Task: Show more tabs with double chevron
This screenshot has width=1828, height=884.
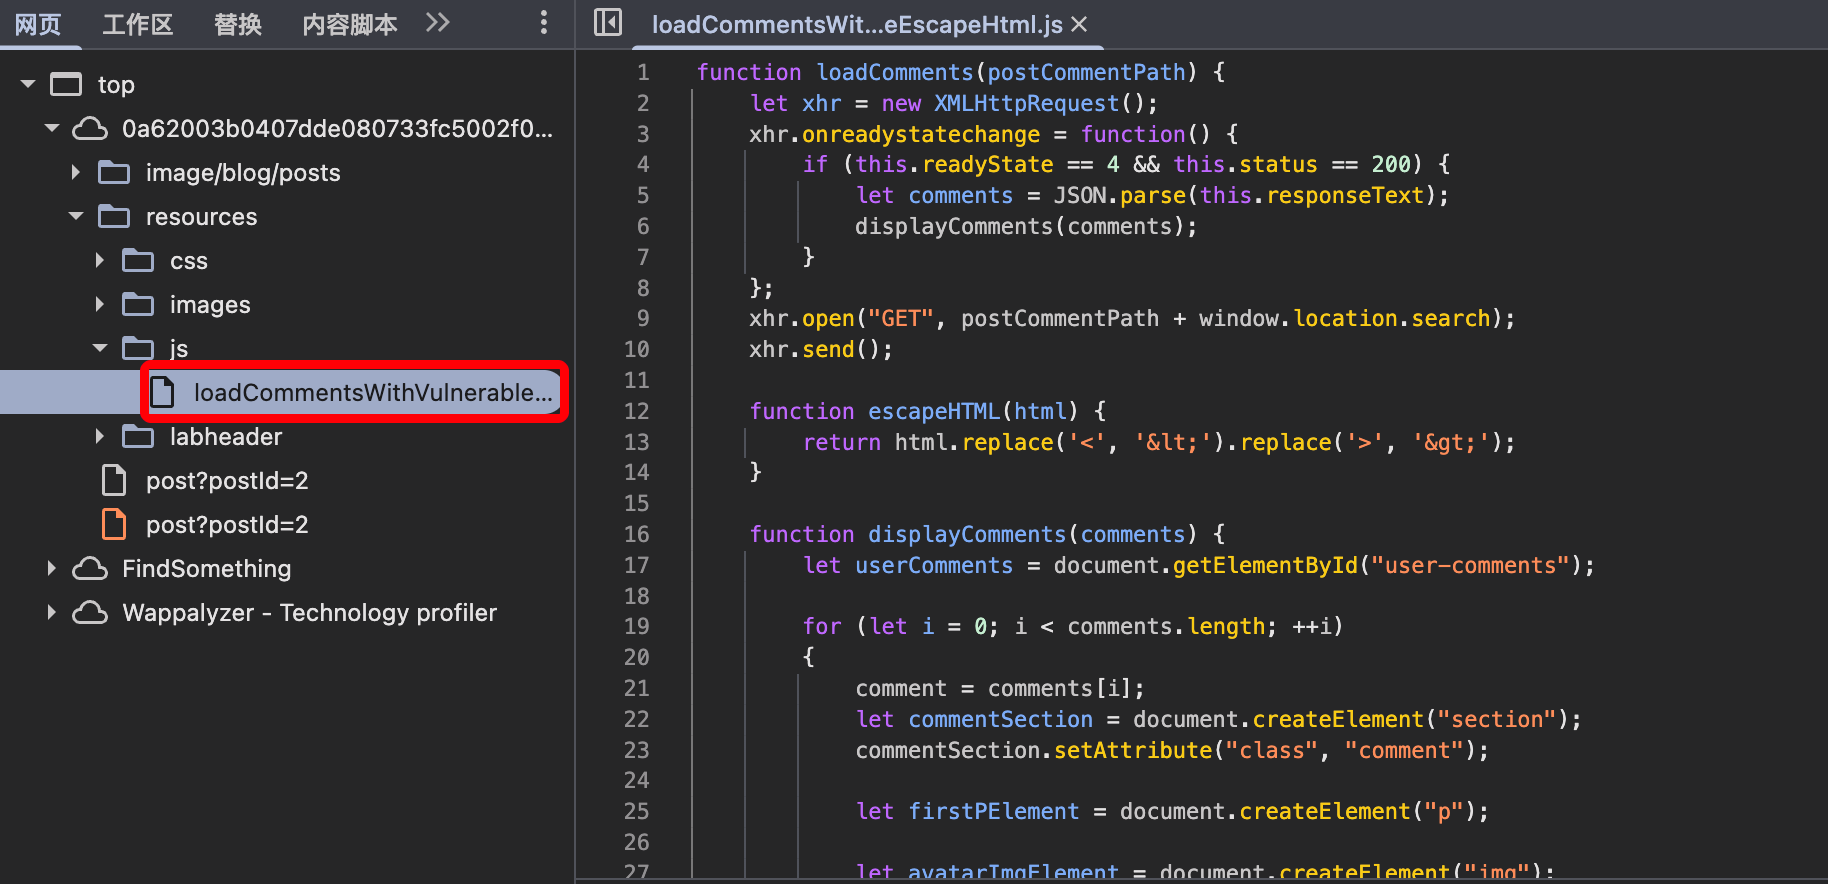Action: tap(437, 22)
